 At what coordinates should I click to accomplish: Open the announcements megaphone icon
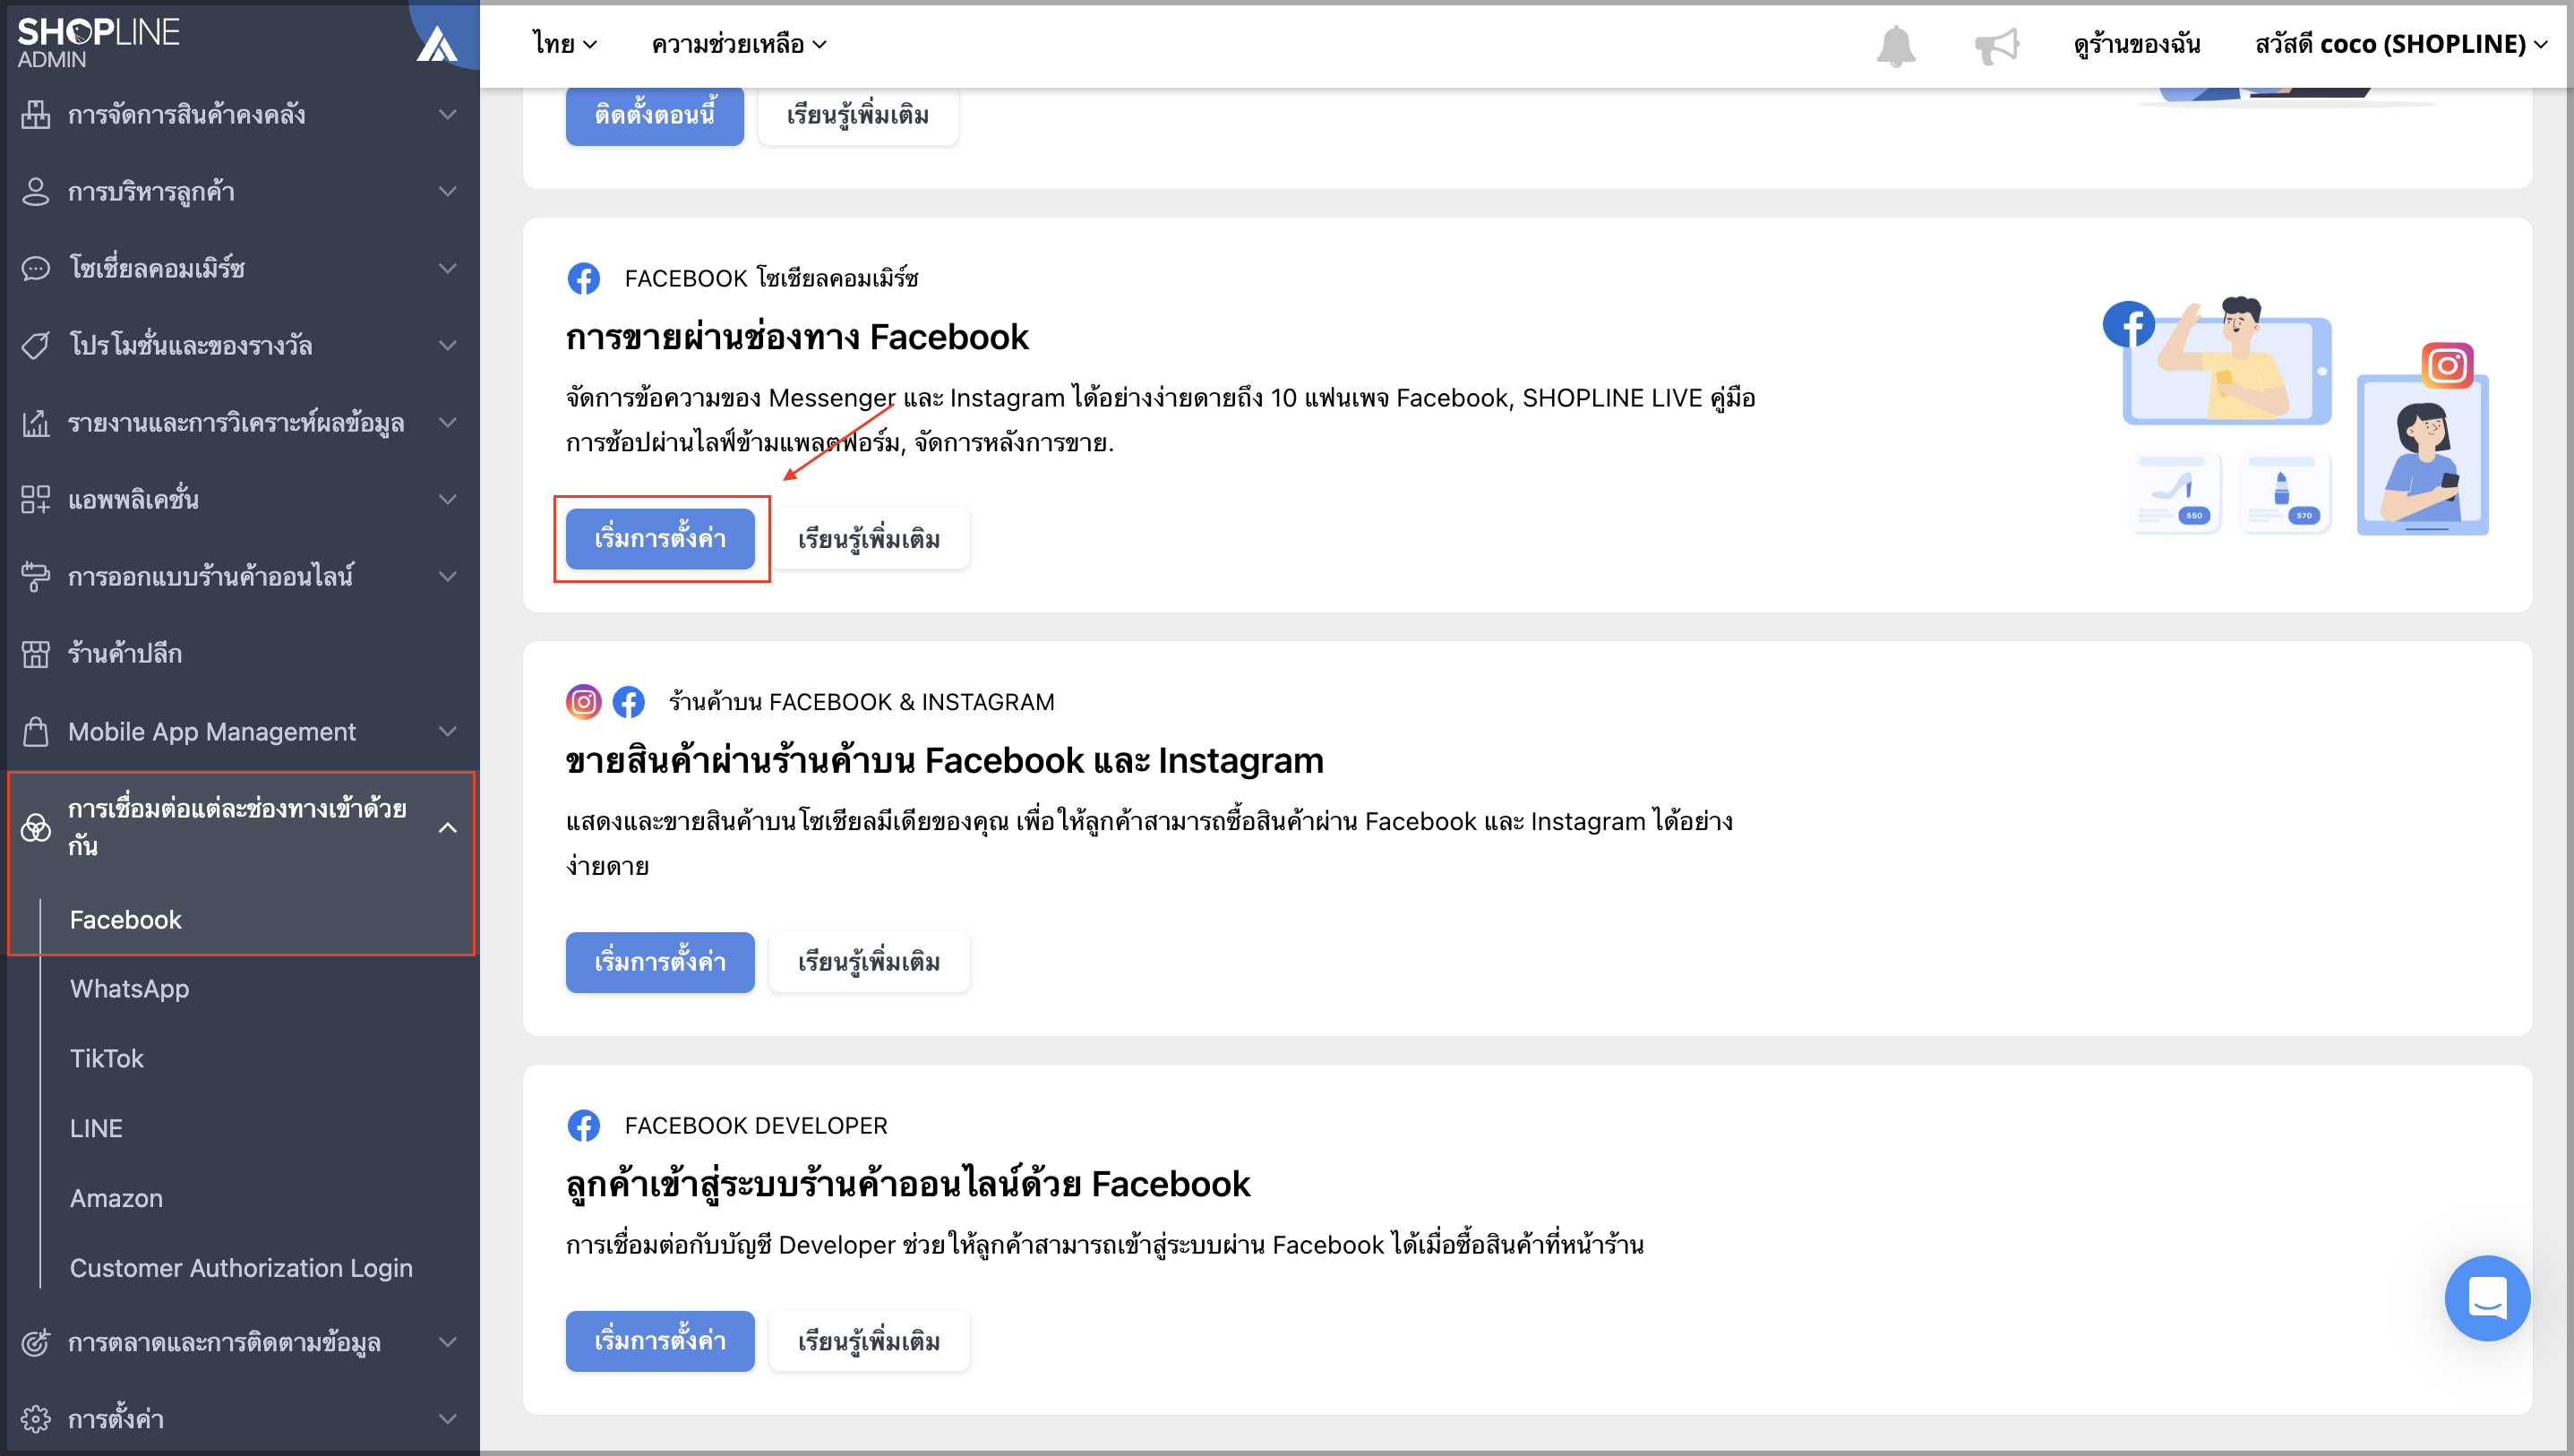tap(1996, 45)
